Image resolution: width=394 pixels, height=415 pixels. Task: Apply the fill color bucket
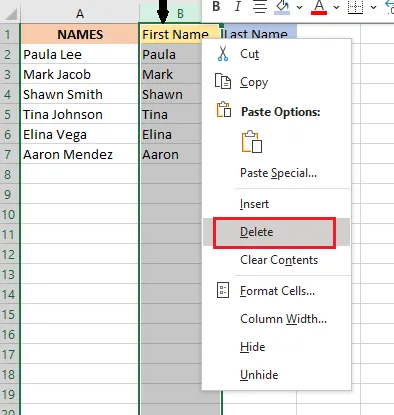click(282, 7)
